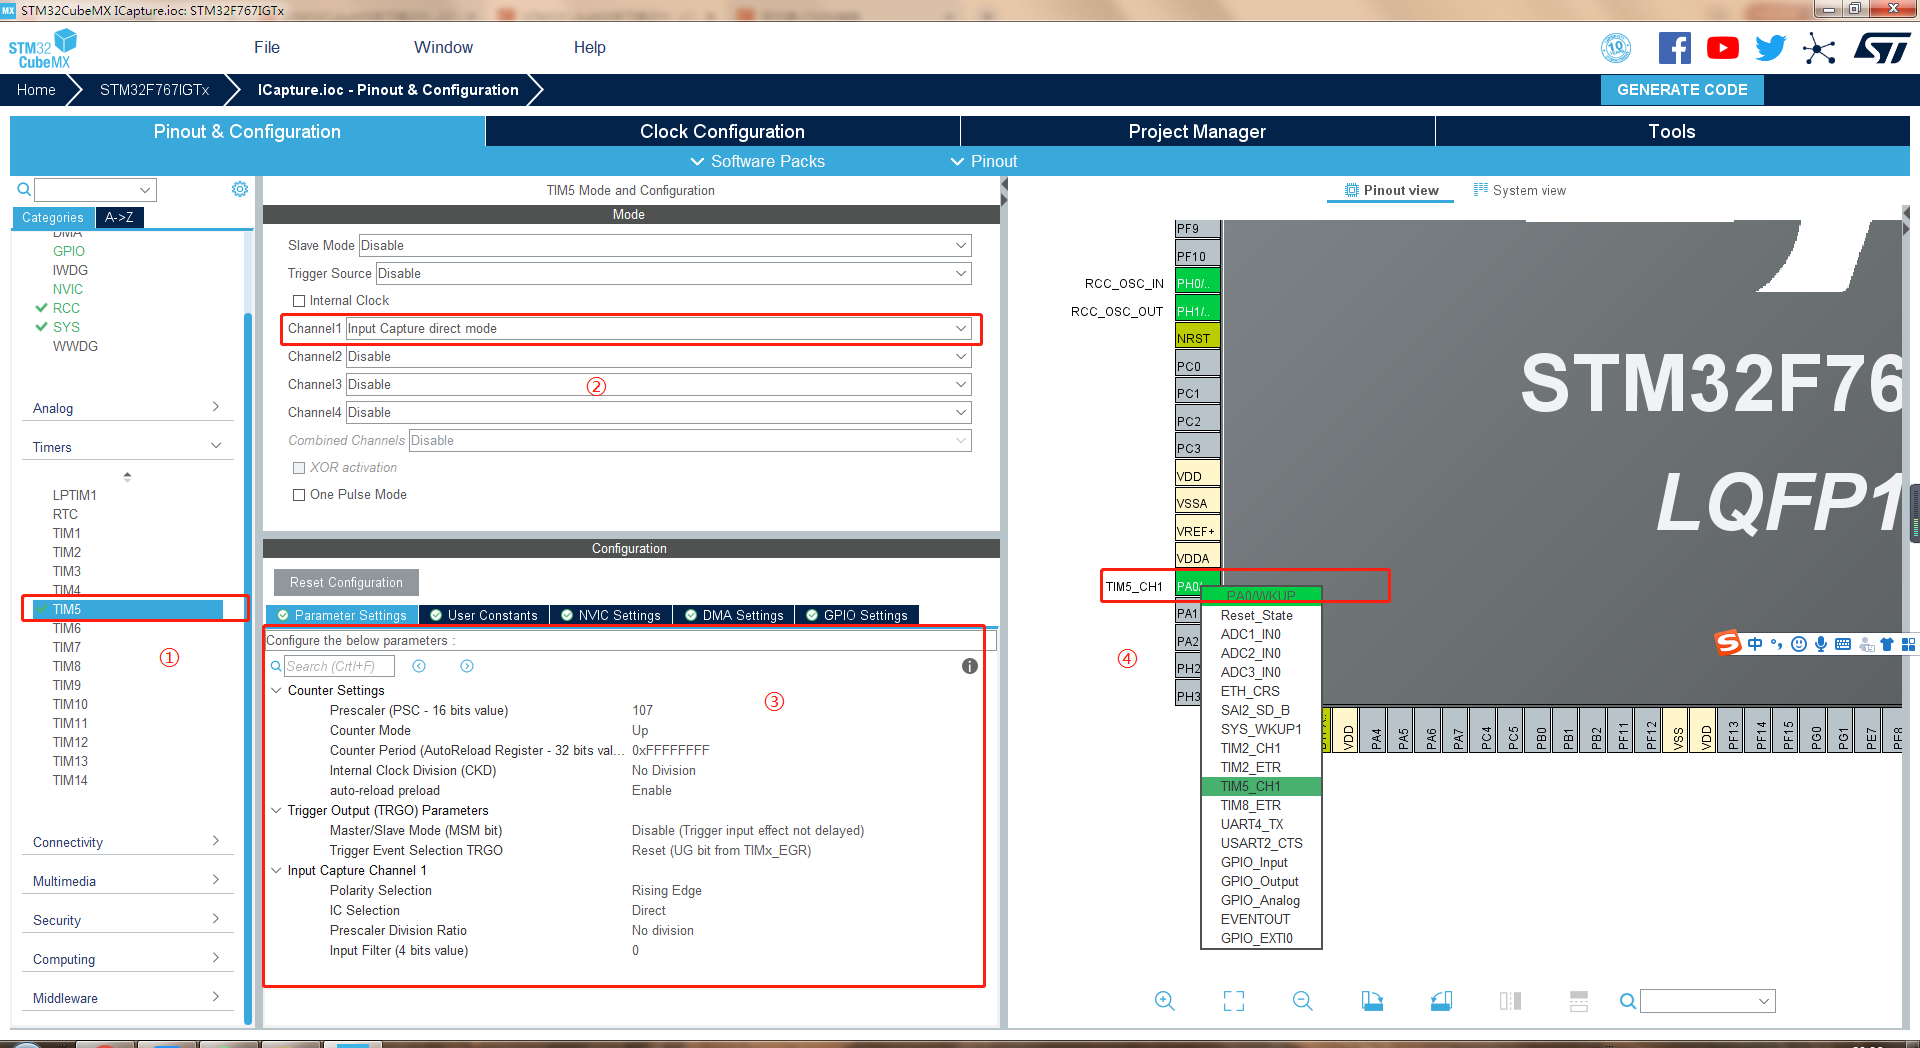This screenshot has height=1048, width=1920.
Task: Choose GPIO_Output in the pin menu
Action: click(1261, 881)
